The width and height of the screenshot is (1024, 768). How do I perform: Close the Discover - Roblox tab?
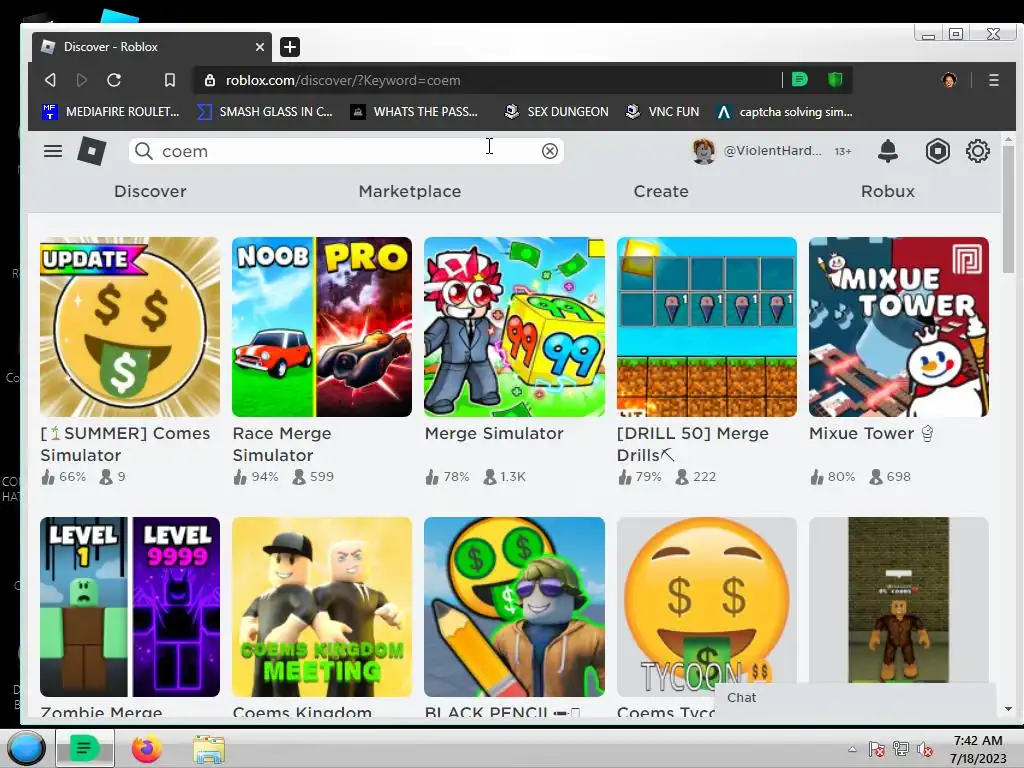[259, 47]
